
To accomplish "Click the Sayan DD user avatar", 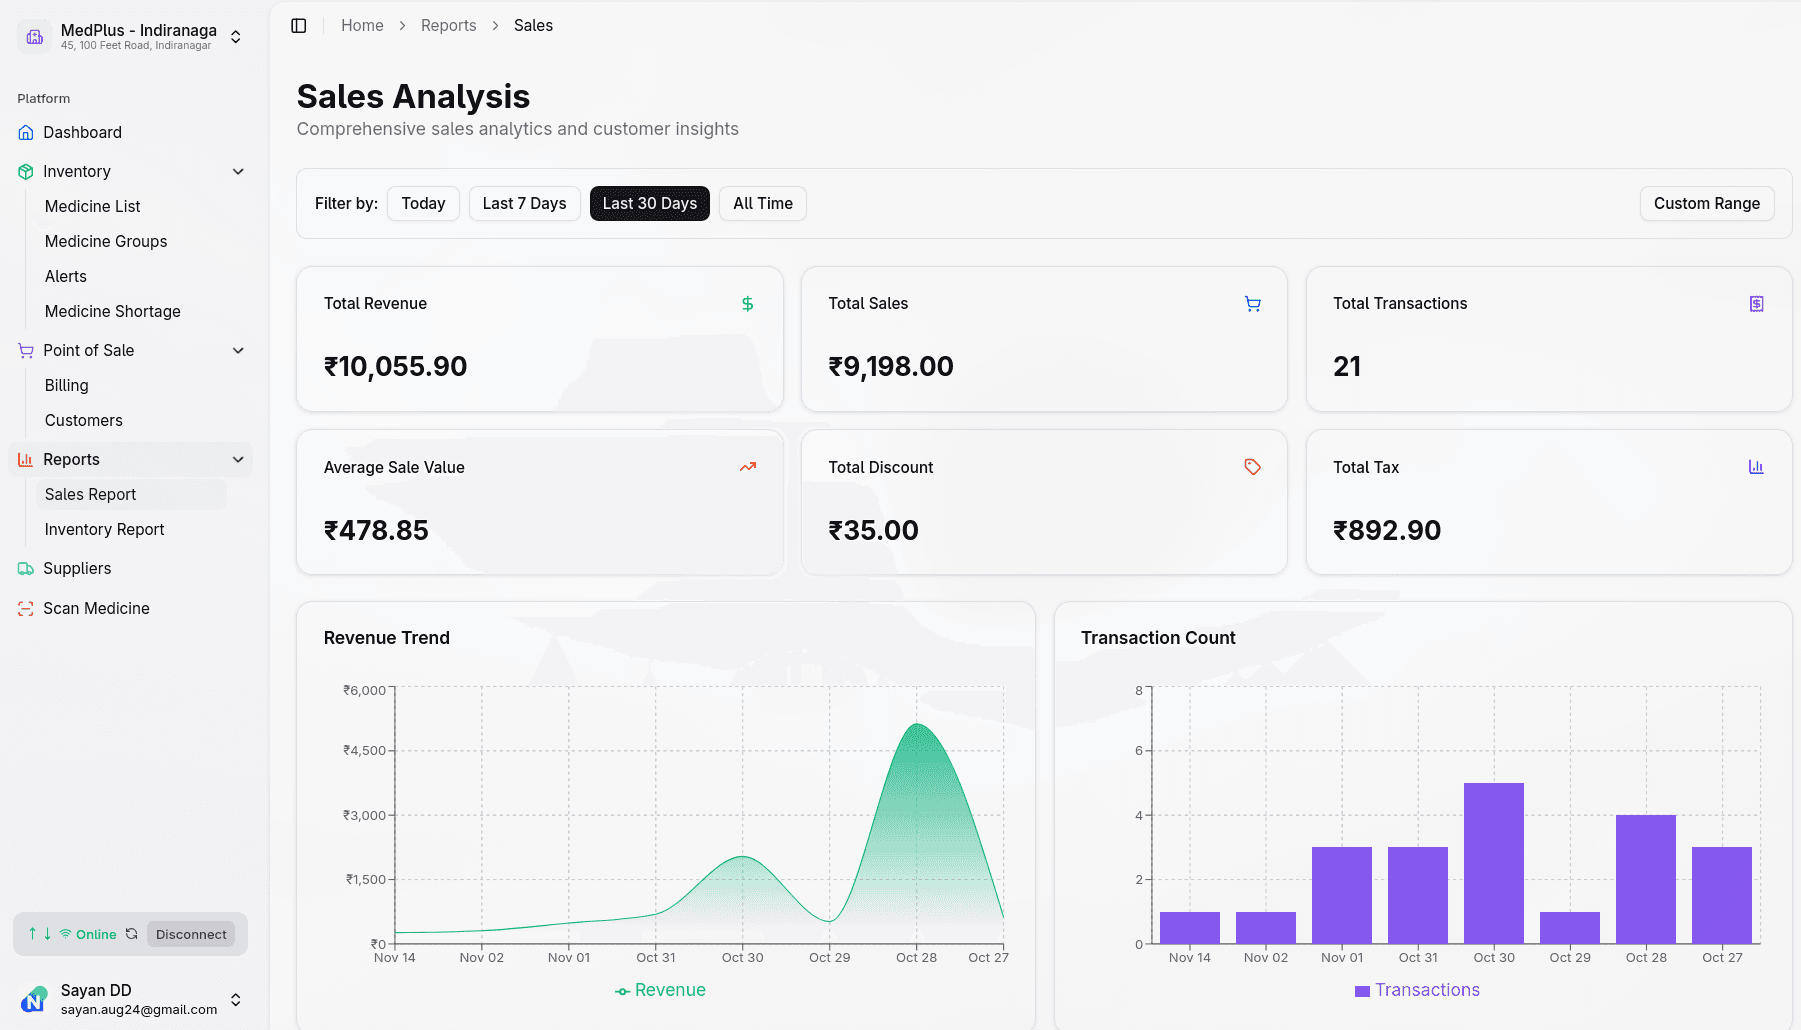I will tap(34, 999).
